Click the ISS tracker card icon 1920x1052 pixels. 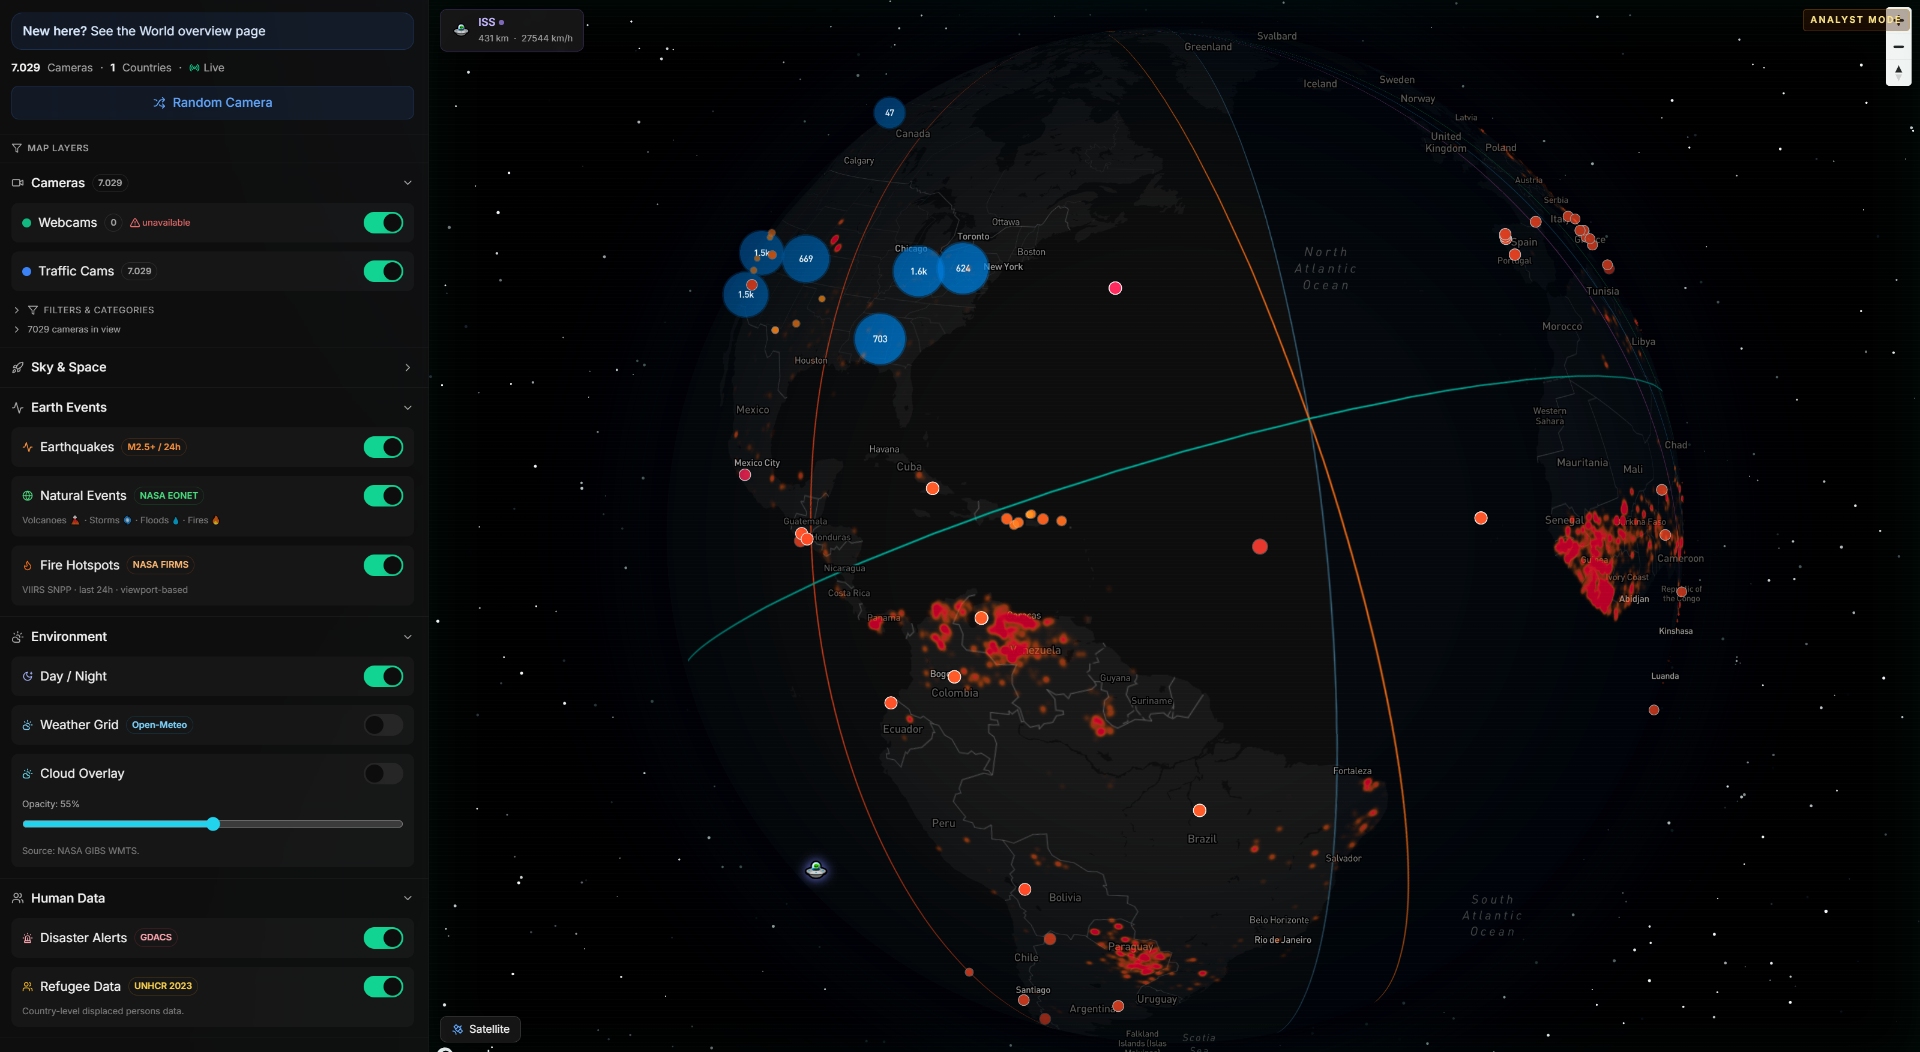[461, 30]
